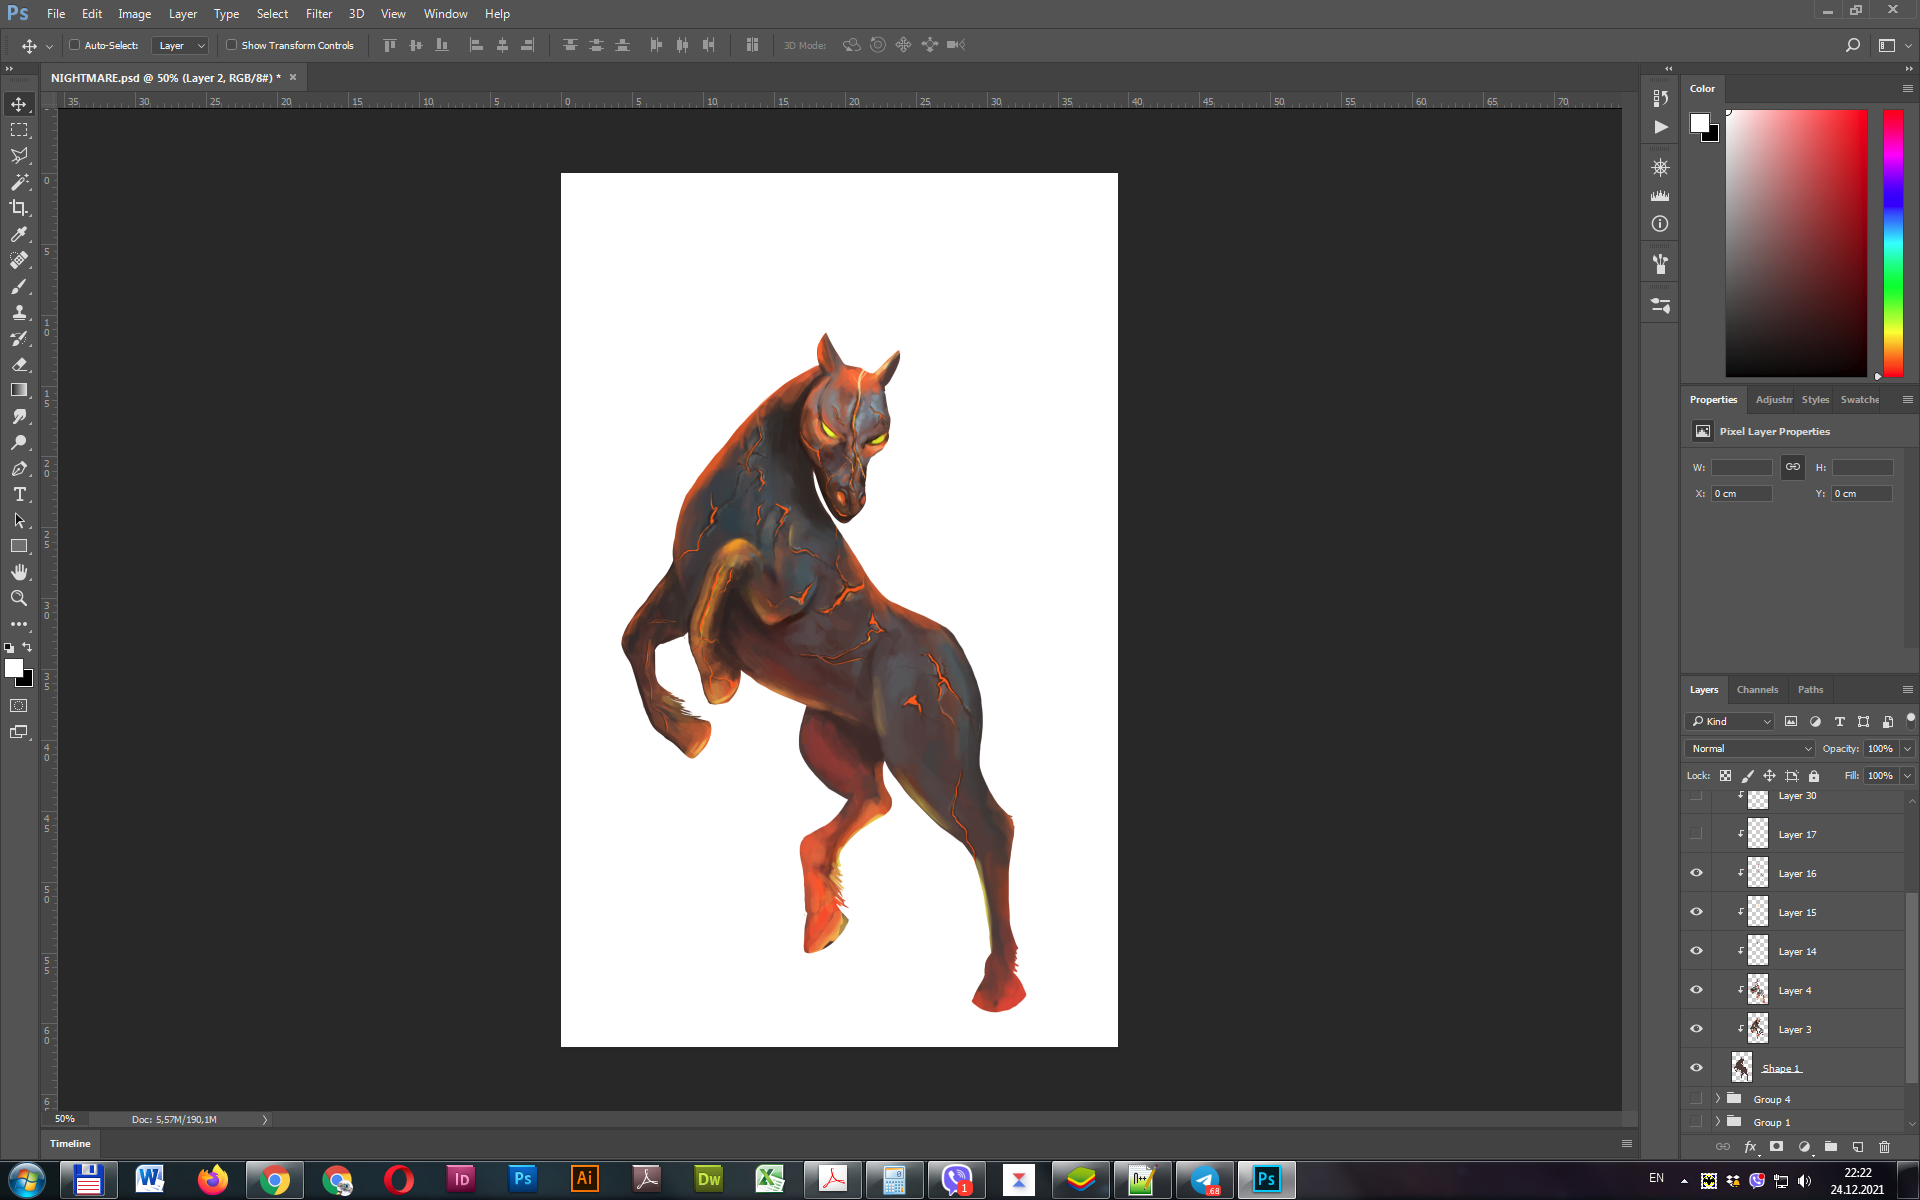Select the Rectangular Marquee tool
1920x1200 pixels.
pyautogui.click(x=19, y=130)
